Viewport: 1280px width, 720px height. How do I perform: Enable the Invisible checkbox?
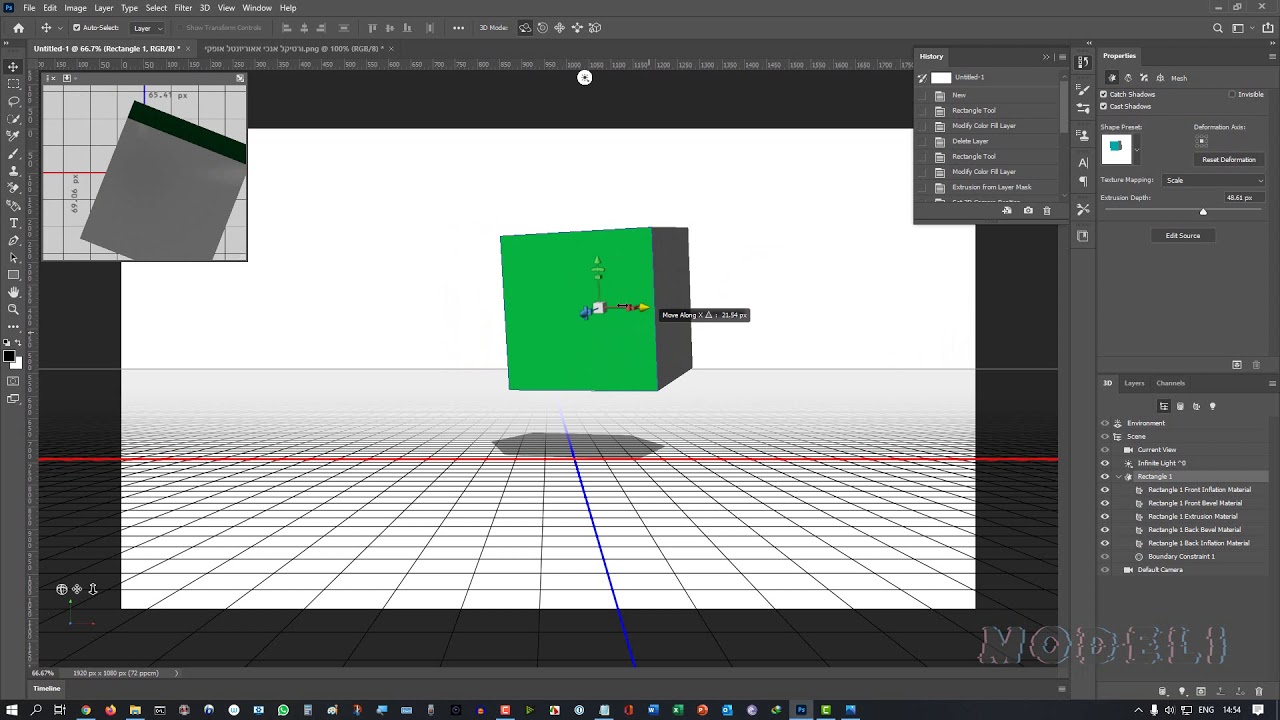(x=1232, y=94)
